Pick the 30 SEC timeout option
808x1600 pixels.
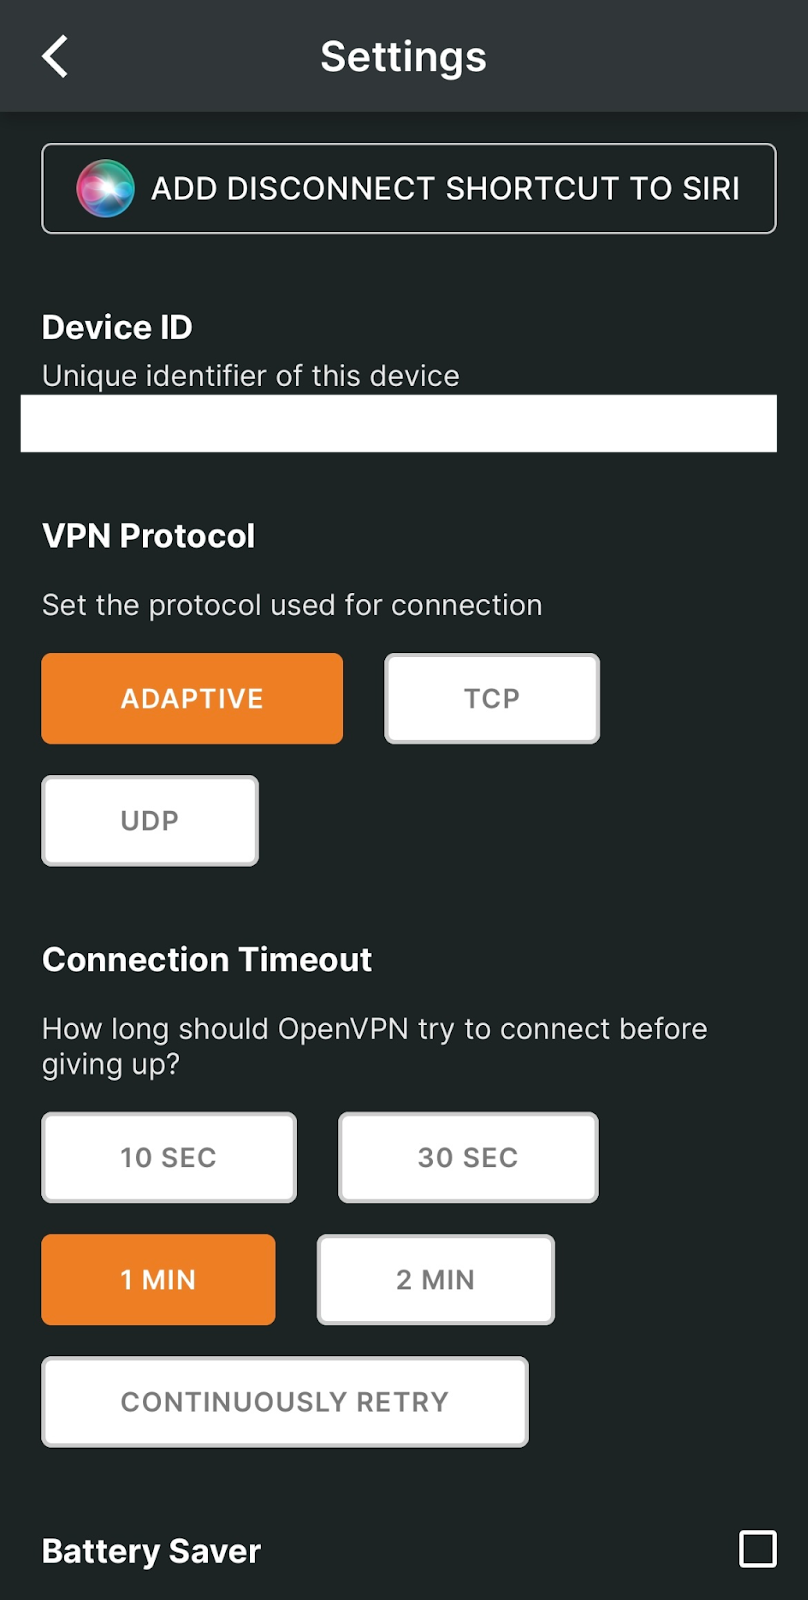tap(468, 1158)
